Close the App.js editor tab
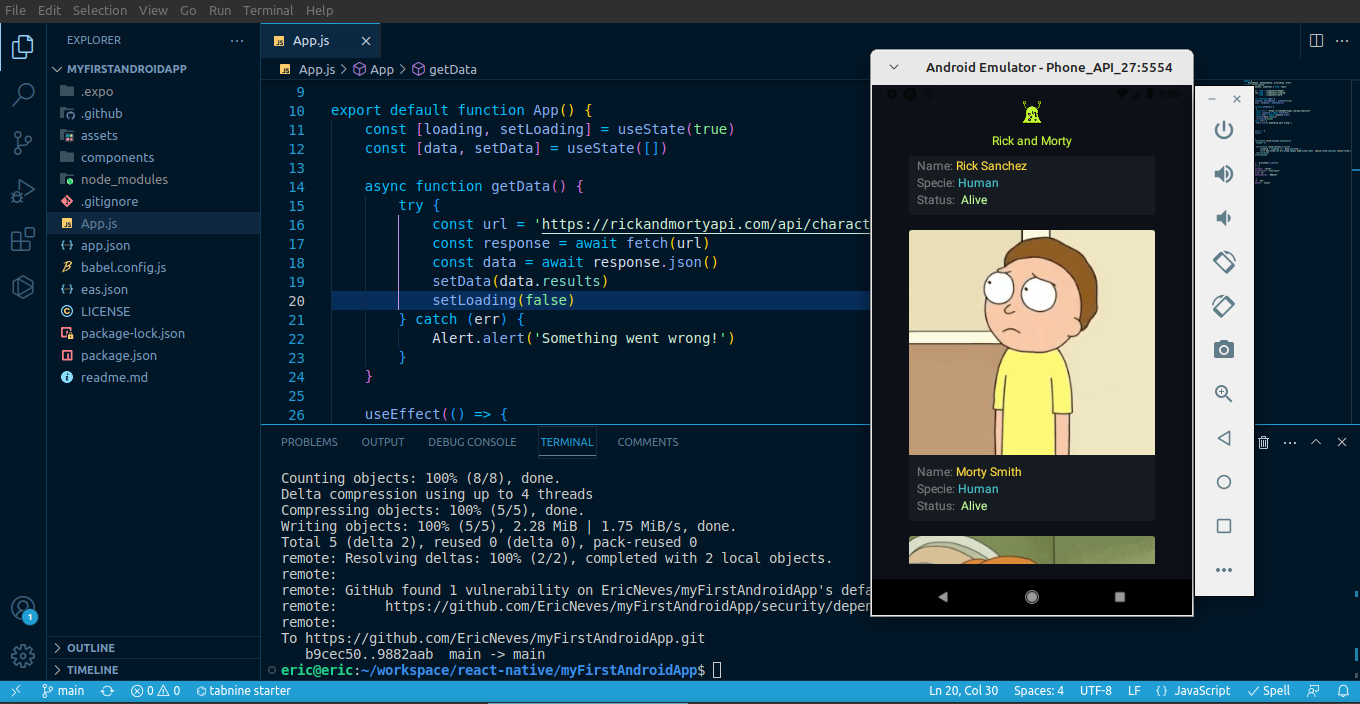 click(x=366, y=41)
